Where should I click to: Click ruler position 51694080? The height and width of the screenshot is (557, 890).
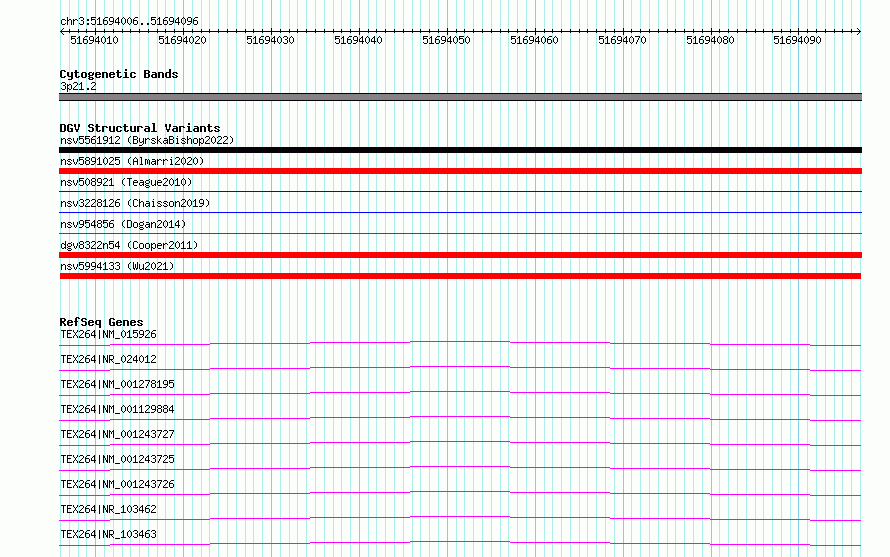click(710, 40)
